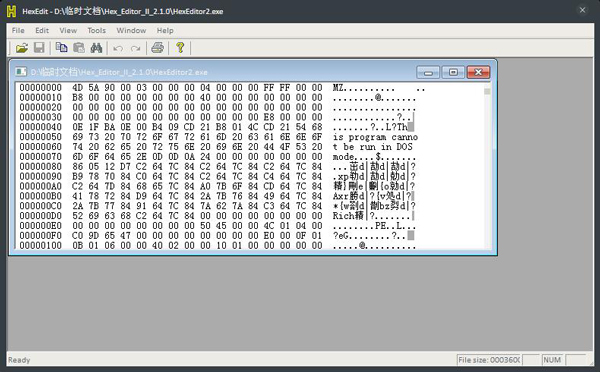Open the Edit menu
This screenshot has width=600, height=372.
42,30
